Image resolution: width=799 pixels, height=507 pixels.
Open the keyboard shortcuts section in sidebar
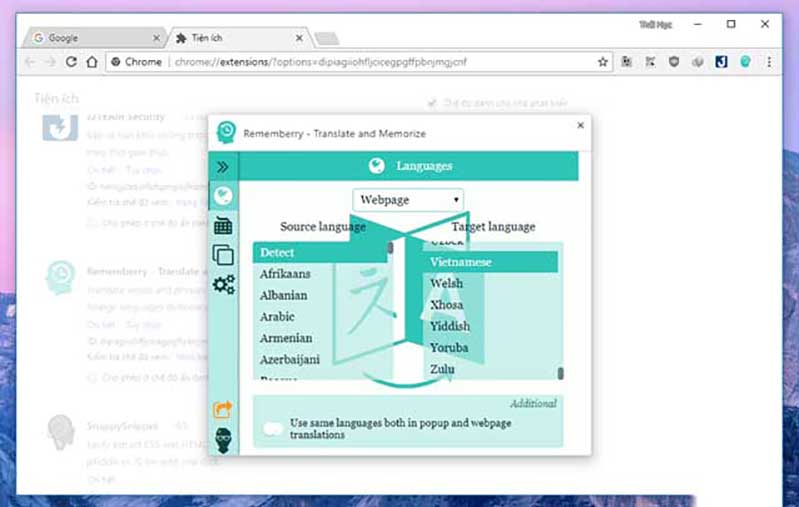pos(223,225)
